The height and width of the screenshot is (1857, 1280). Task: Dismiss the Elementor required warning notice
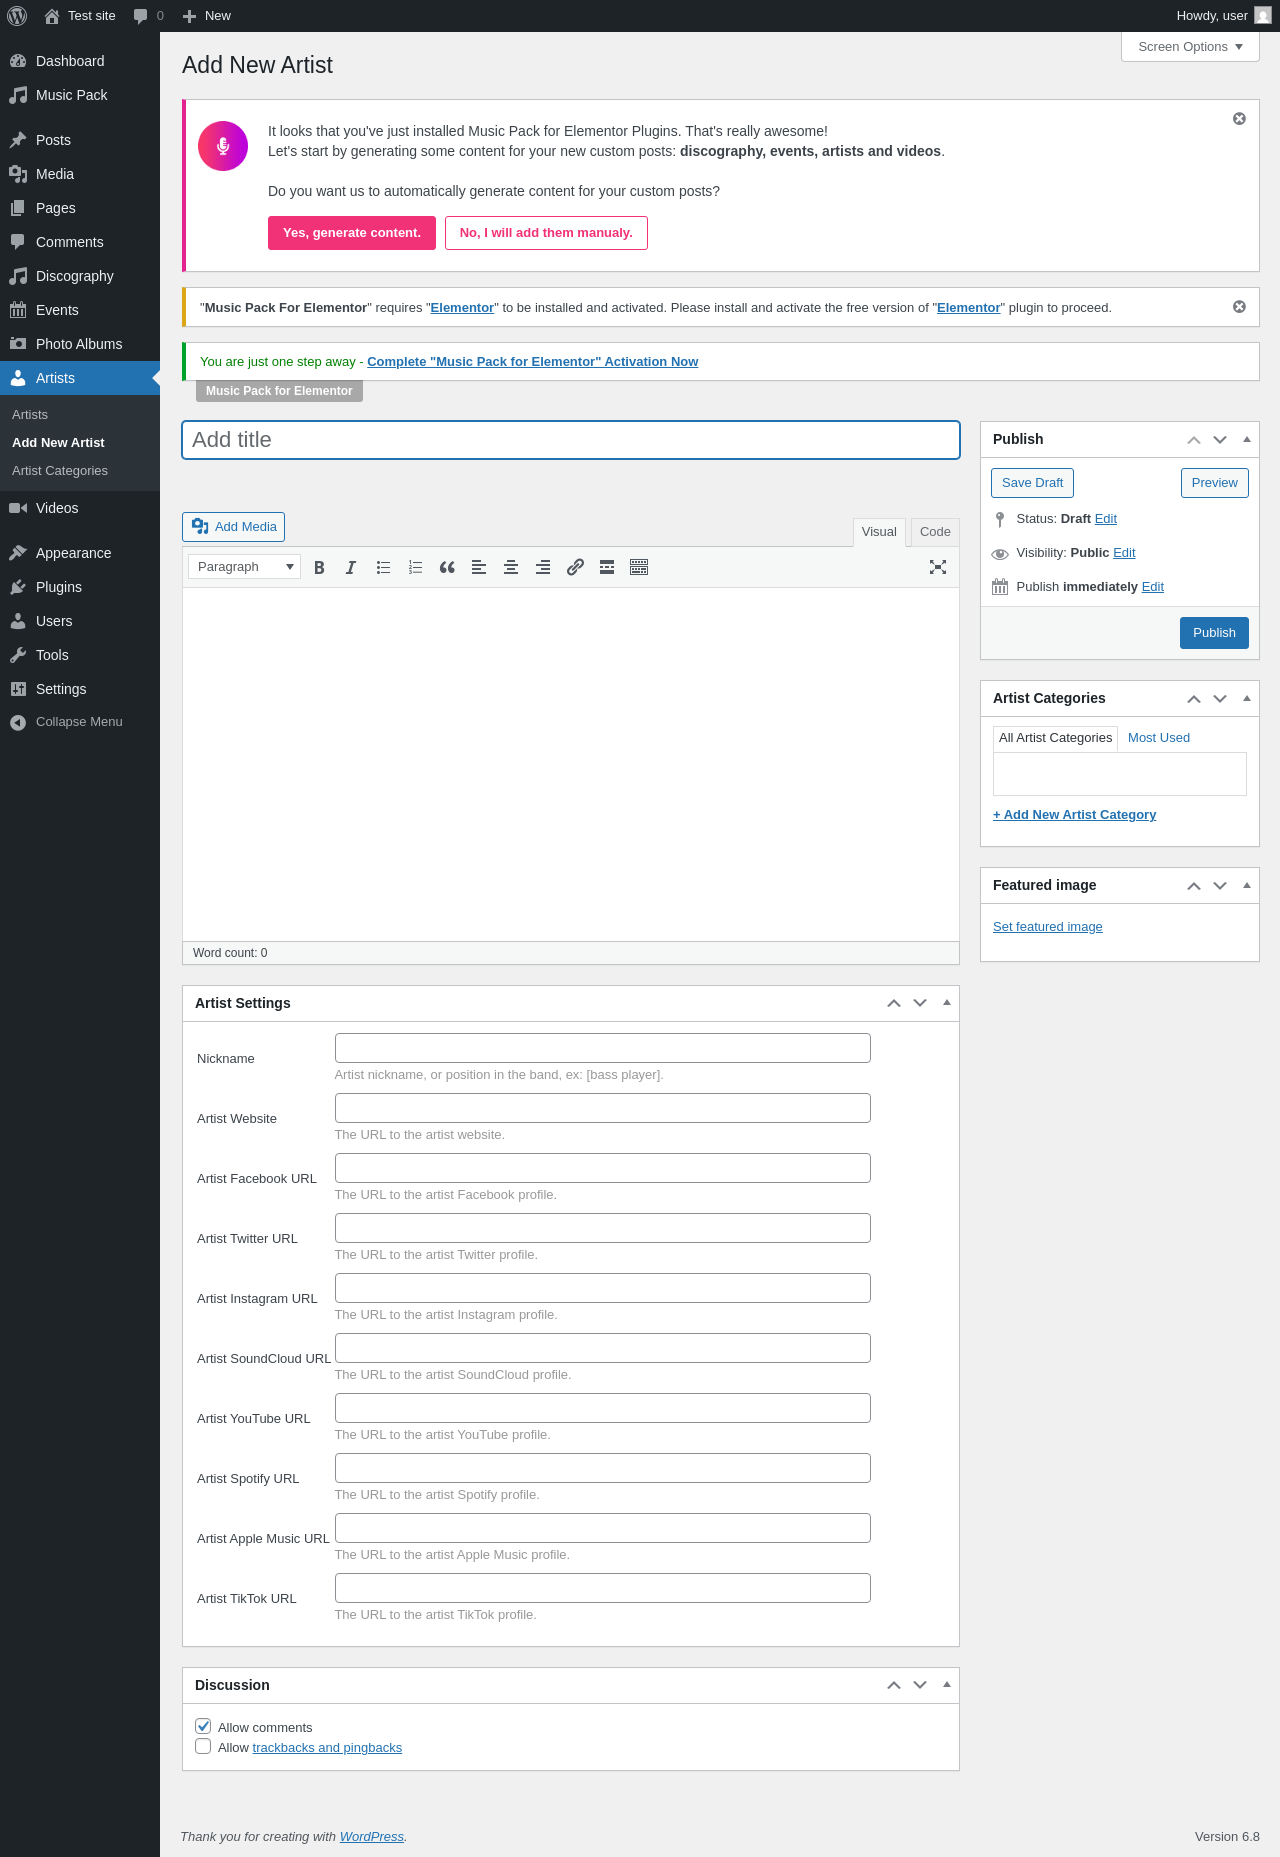coord(1239,307)
